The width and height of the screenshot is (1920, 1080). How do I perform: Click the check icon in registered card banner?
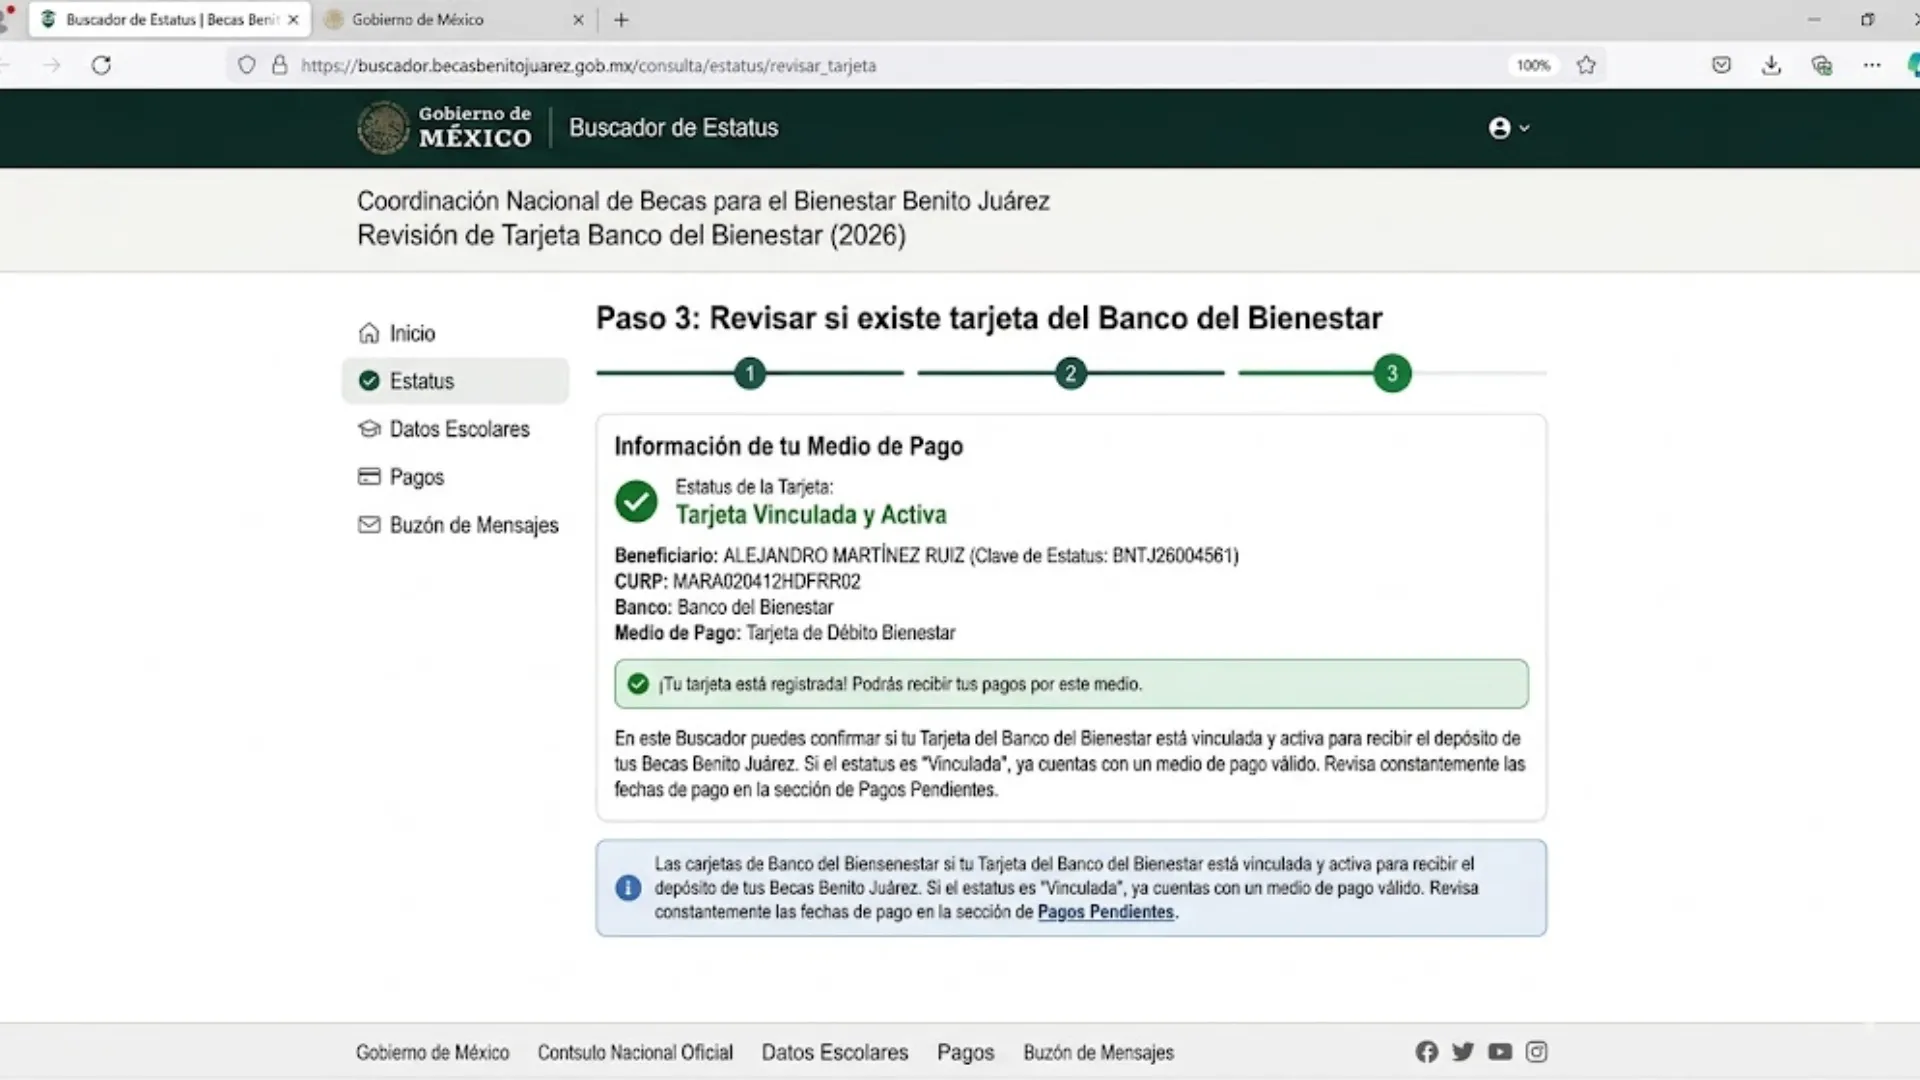coord(638,684)
